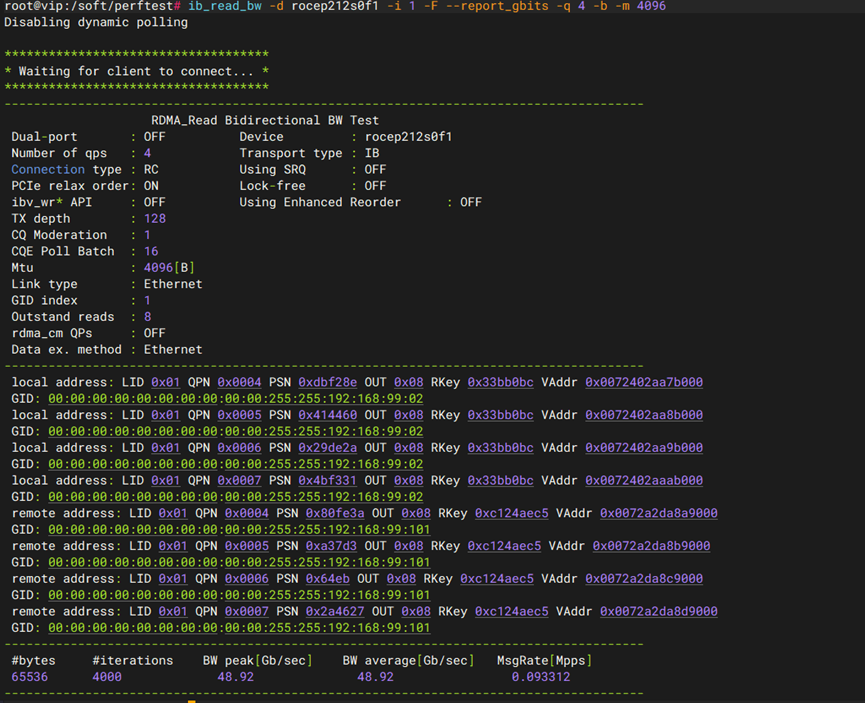The height and width of the screenshot is (703, 865).
Task: Click the VAddr link 0x0072402aa7b000
Action: (643, 382)
